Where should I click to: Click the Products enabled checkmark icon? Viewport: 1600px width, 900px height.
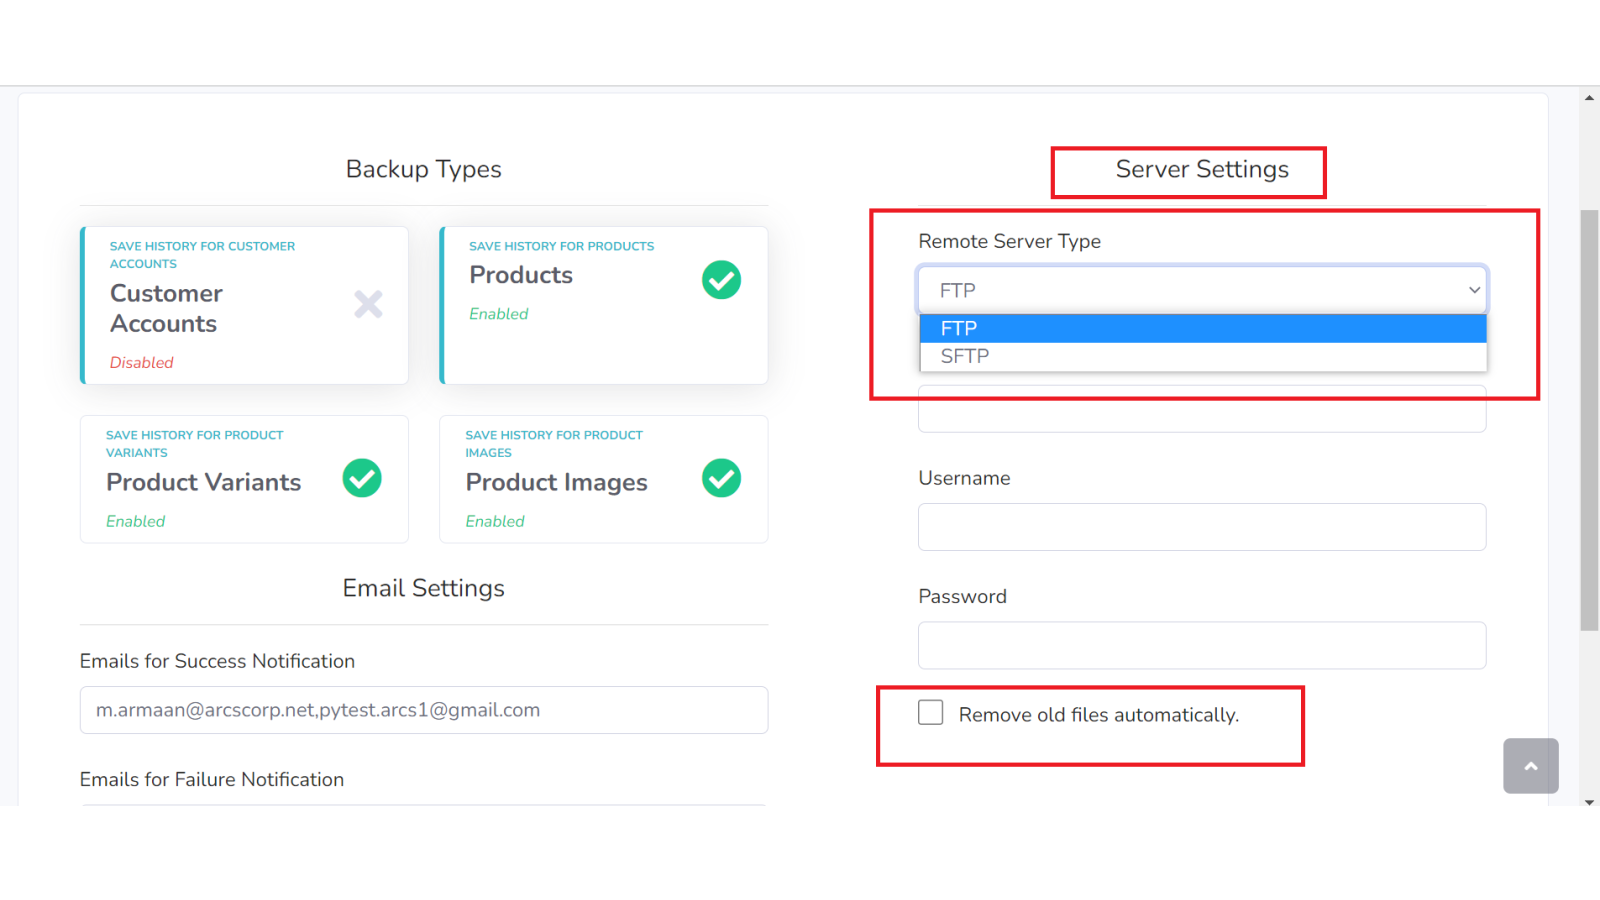click(721, 280)
